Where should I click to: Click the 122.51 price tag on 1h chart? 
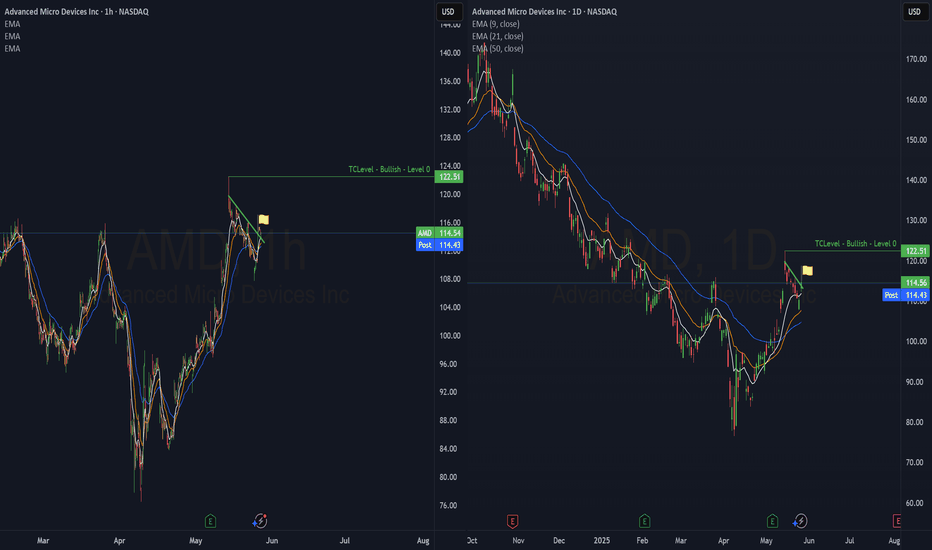pyautogui.click(x=449, y=177)
